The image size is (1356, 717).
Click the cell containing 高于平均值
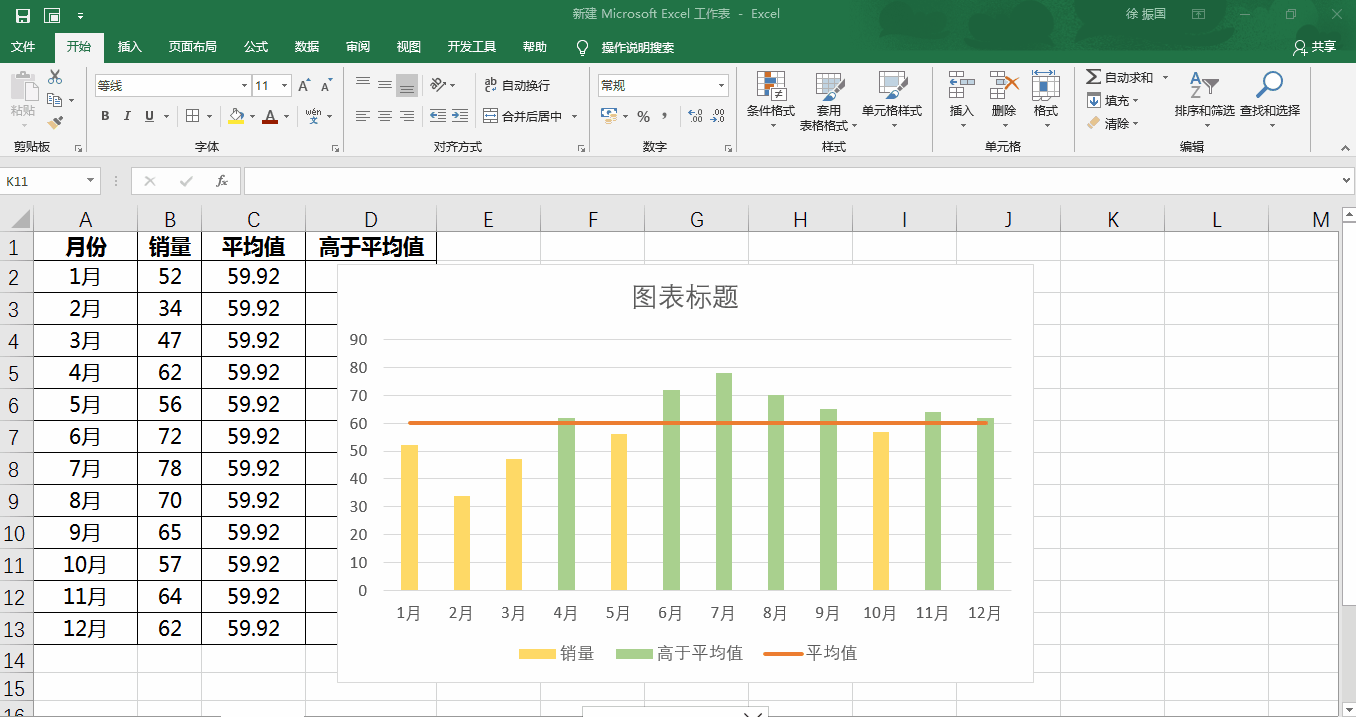coord(371,247)
